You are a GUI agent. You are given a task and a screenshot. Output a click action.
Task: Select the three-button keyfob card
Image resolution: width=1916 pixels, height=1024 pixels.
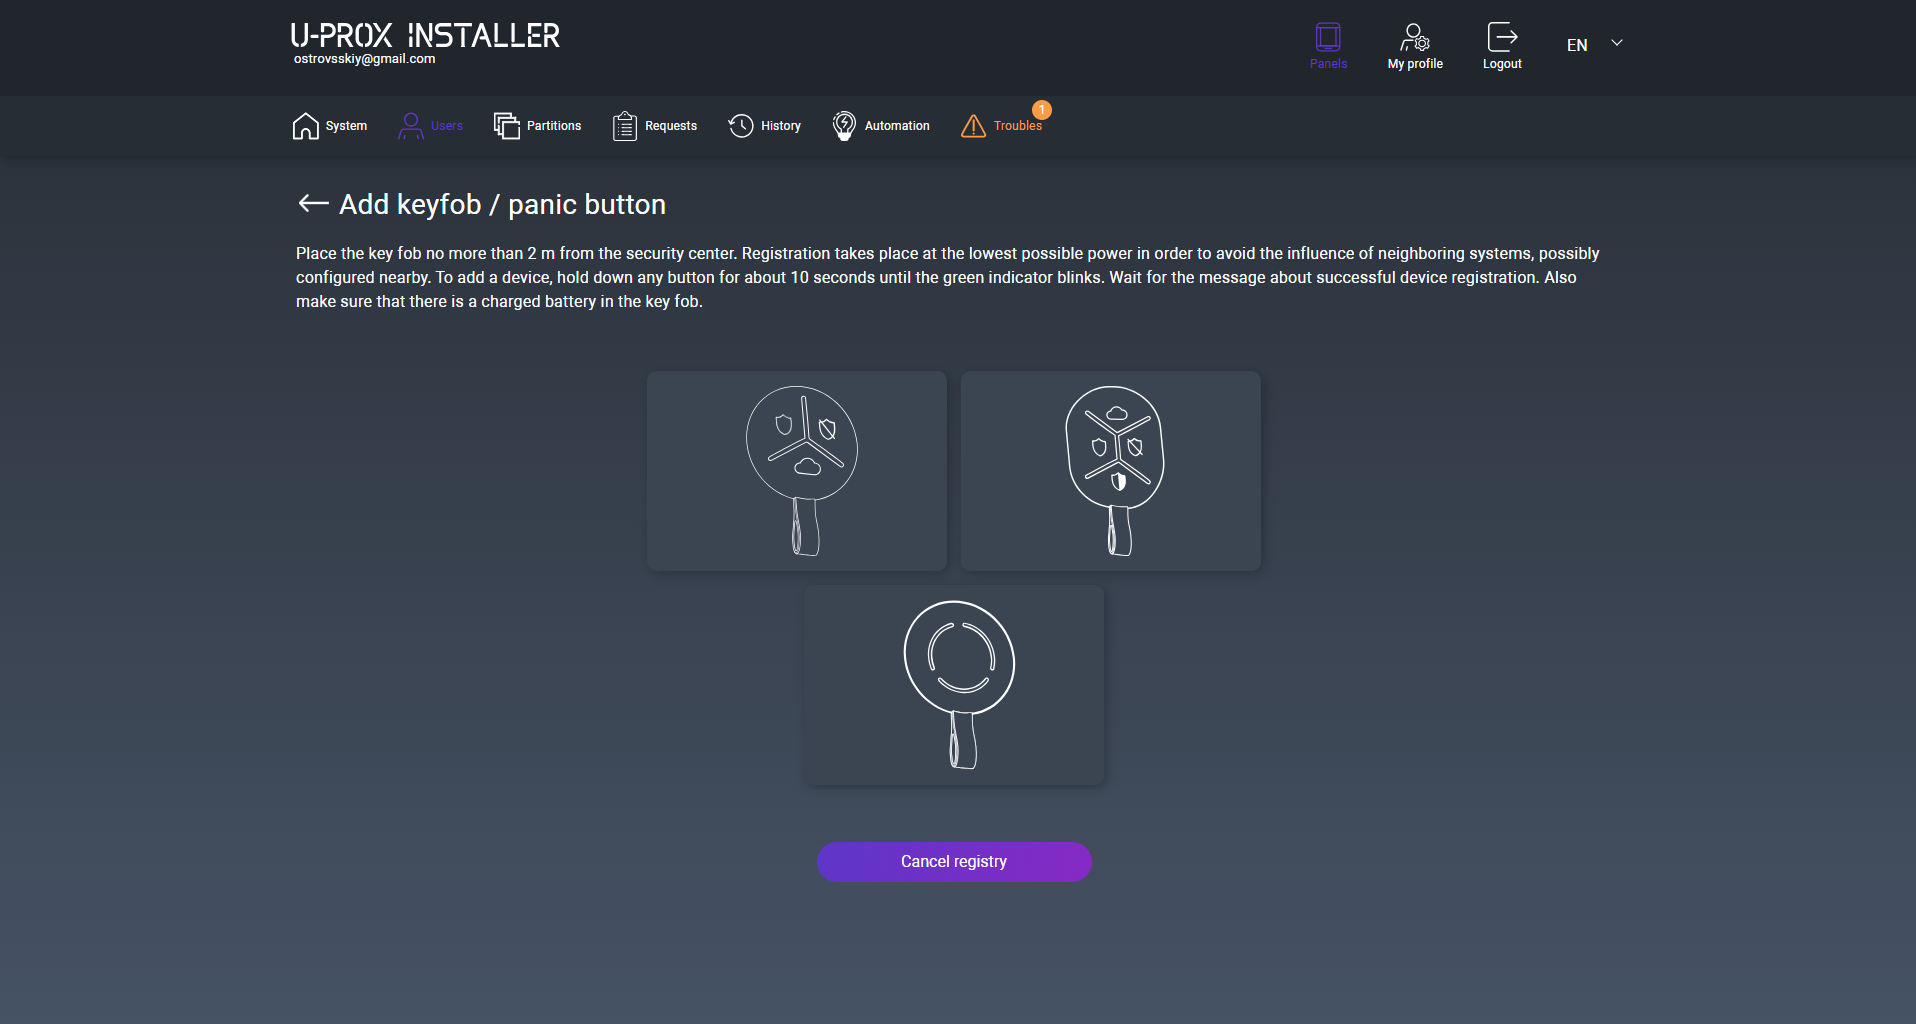[797, 471]
